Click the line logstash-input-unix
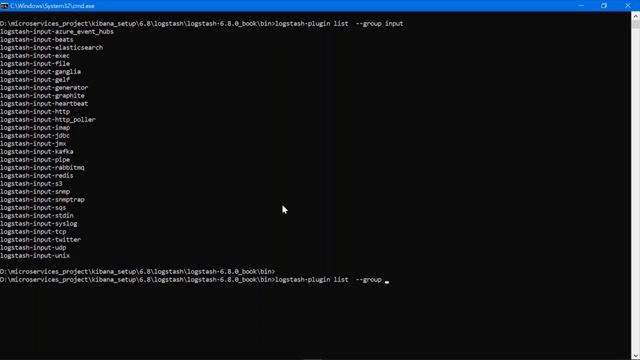Image resolution: width=640 pixels, height=360 pixels. coord(35,256)
